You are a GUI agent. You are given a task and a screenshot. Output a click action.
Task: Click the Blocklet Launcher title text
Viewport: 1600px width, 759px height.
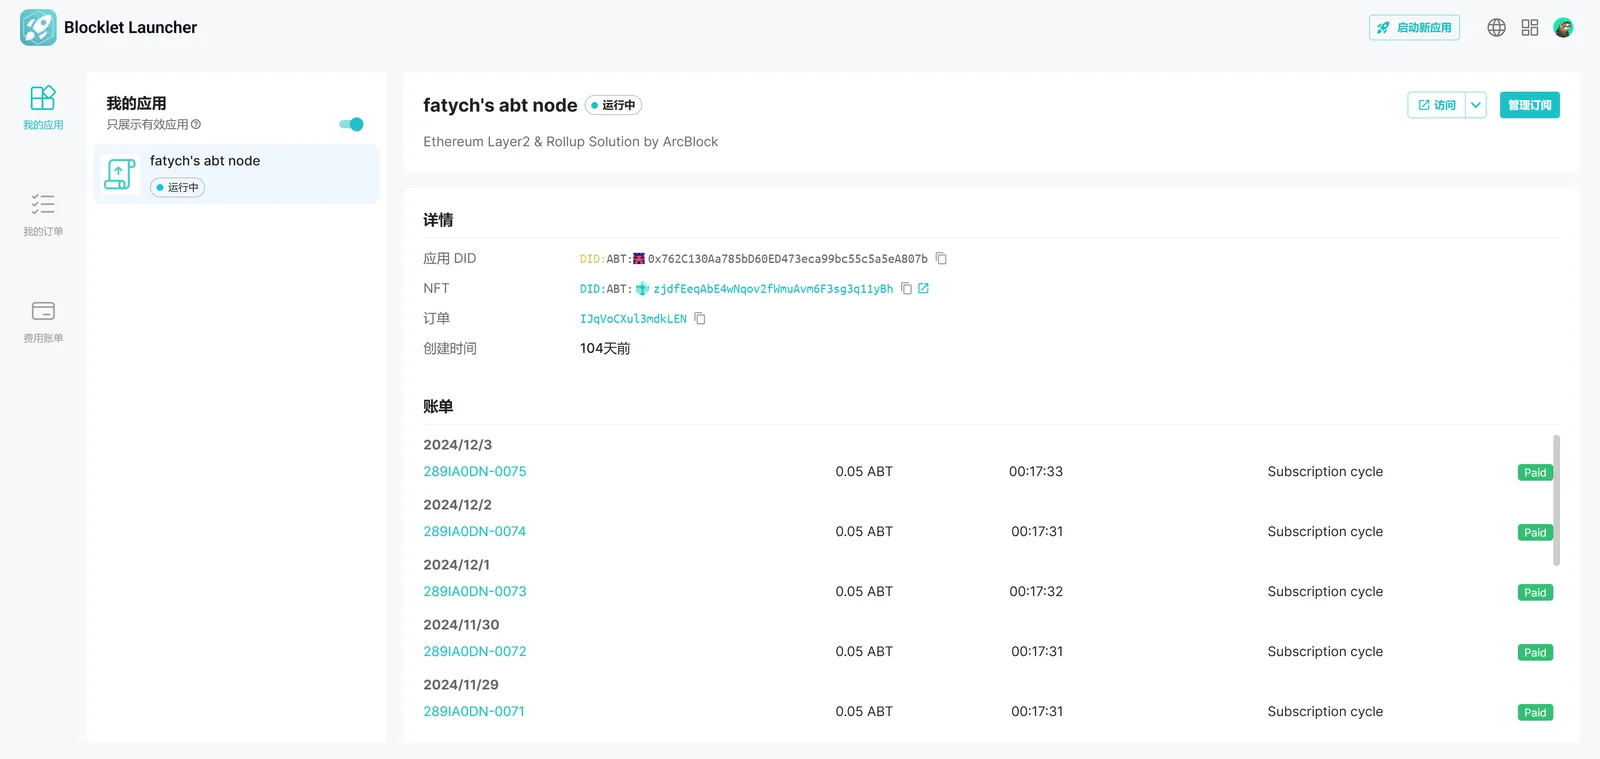(x=130, y=27)
